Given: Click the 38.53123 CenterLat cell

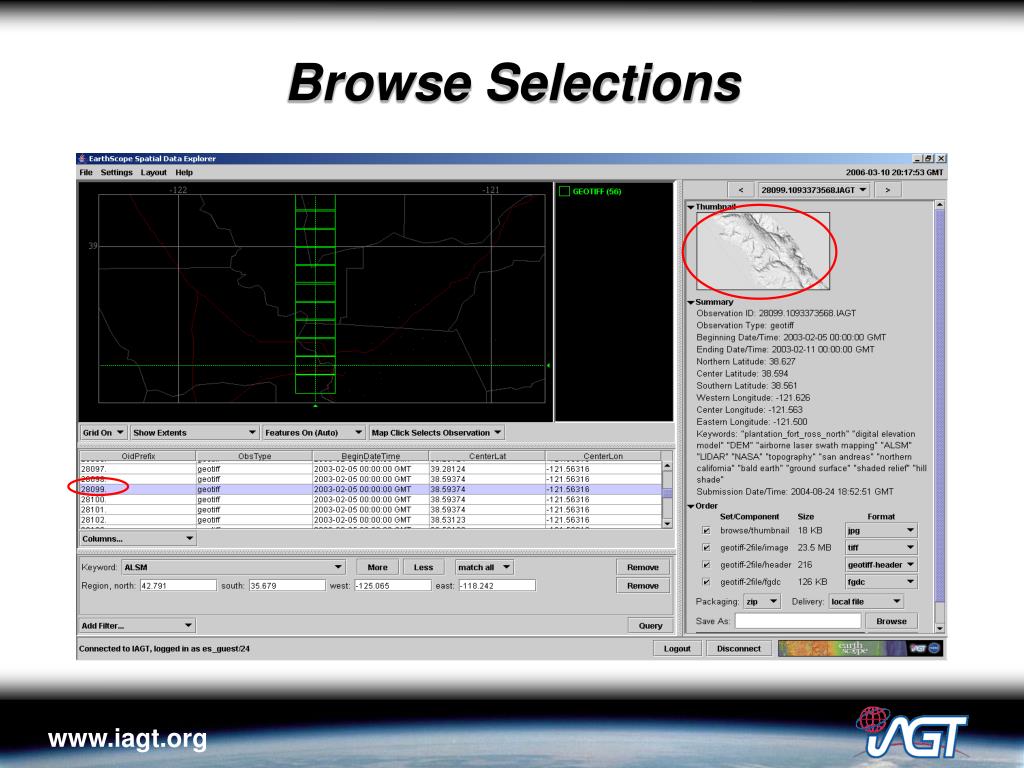Looking at the screenshot, I should click(x=487, y=520).
